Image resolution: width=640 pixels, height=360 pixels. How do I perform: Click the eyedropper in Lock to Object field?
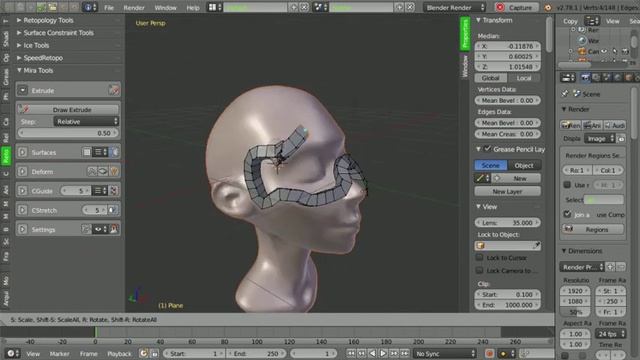pyautogui.click(x=536, y=245)
